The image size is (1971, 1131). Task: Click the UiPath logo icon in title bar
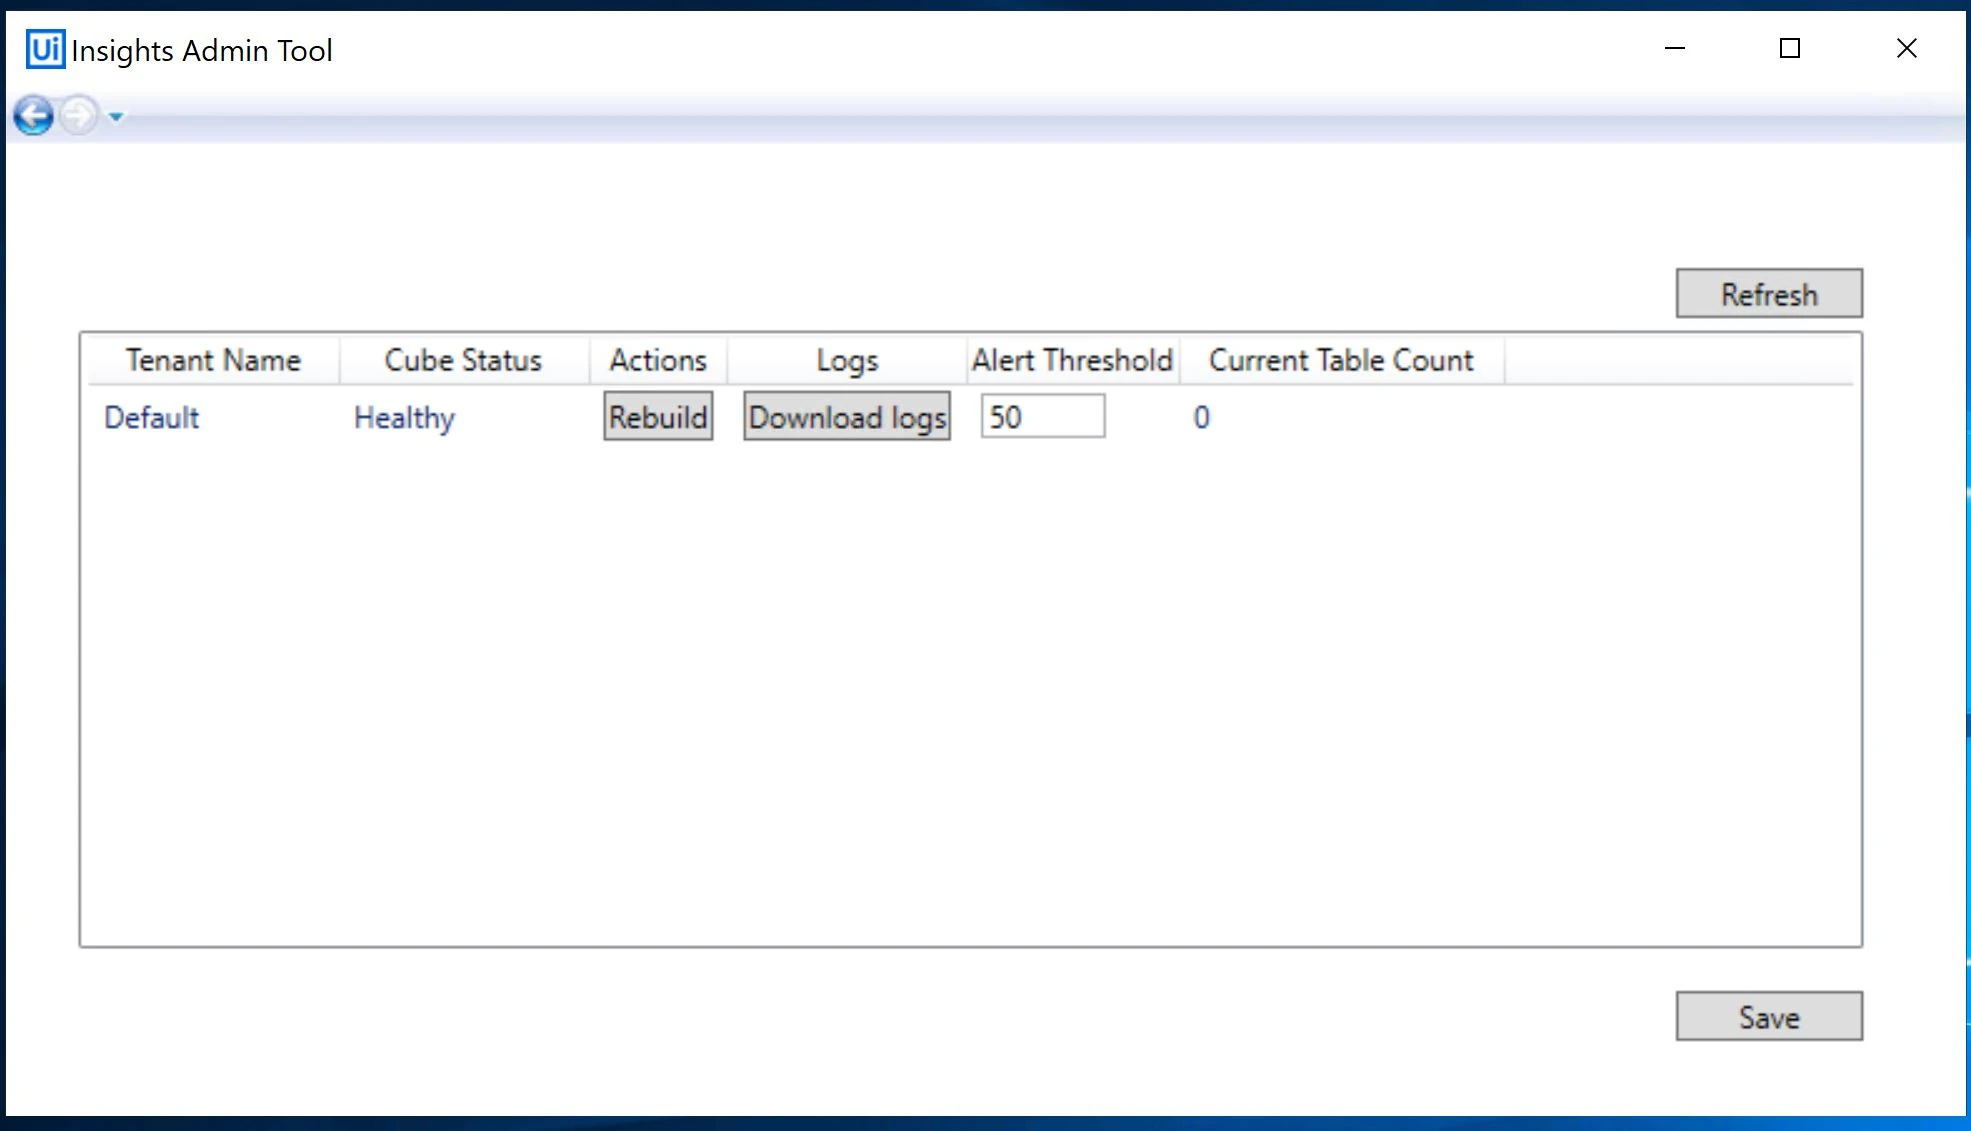pyautogui.click(x=45, y=49)
